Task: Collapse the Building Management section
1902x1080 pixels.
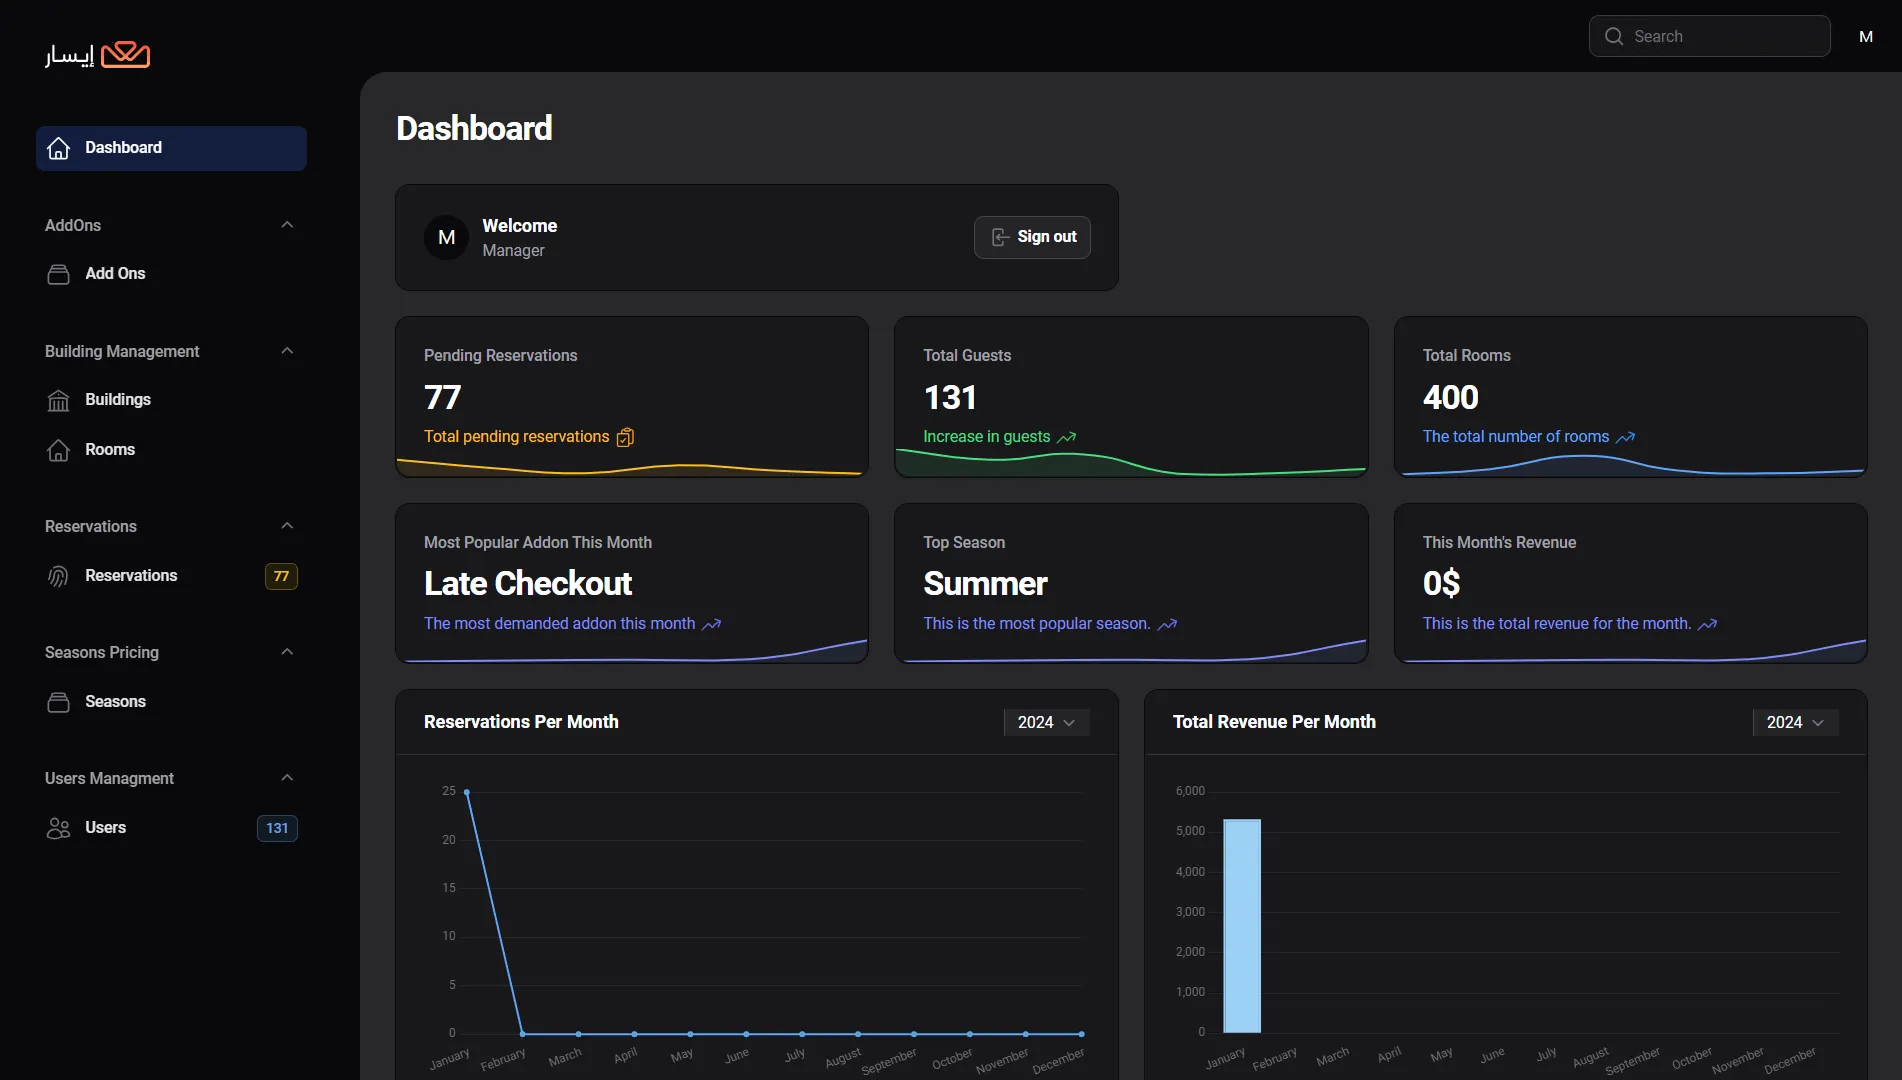Action: point(287,351)
